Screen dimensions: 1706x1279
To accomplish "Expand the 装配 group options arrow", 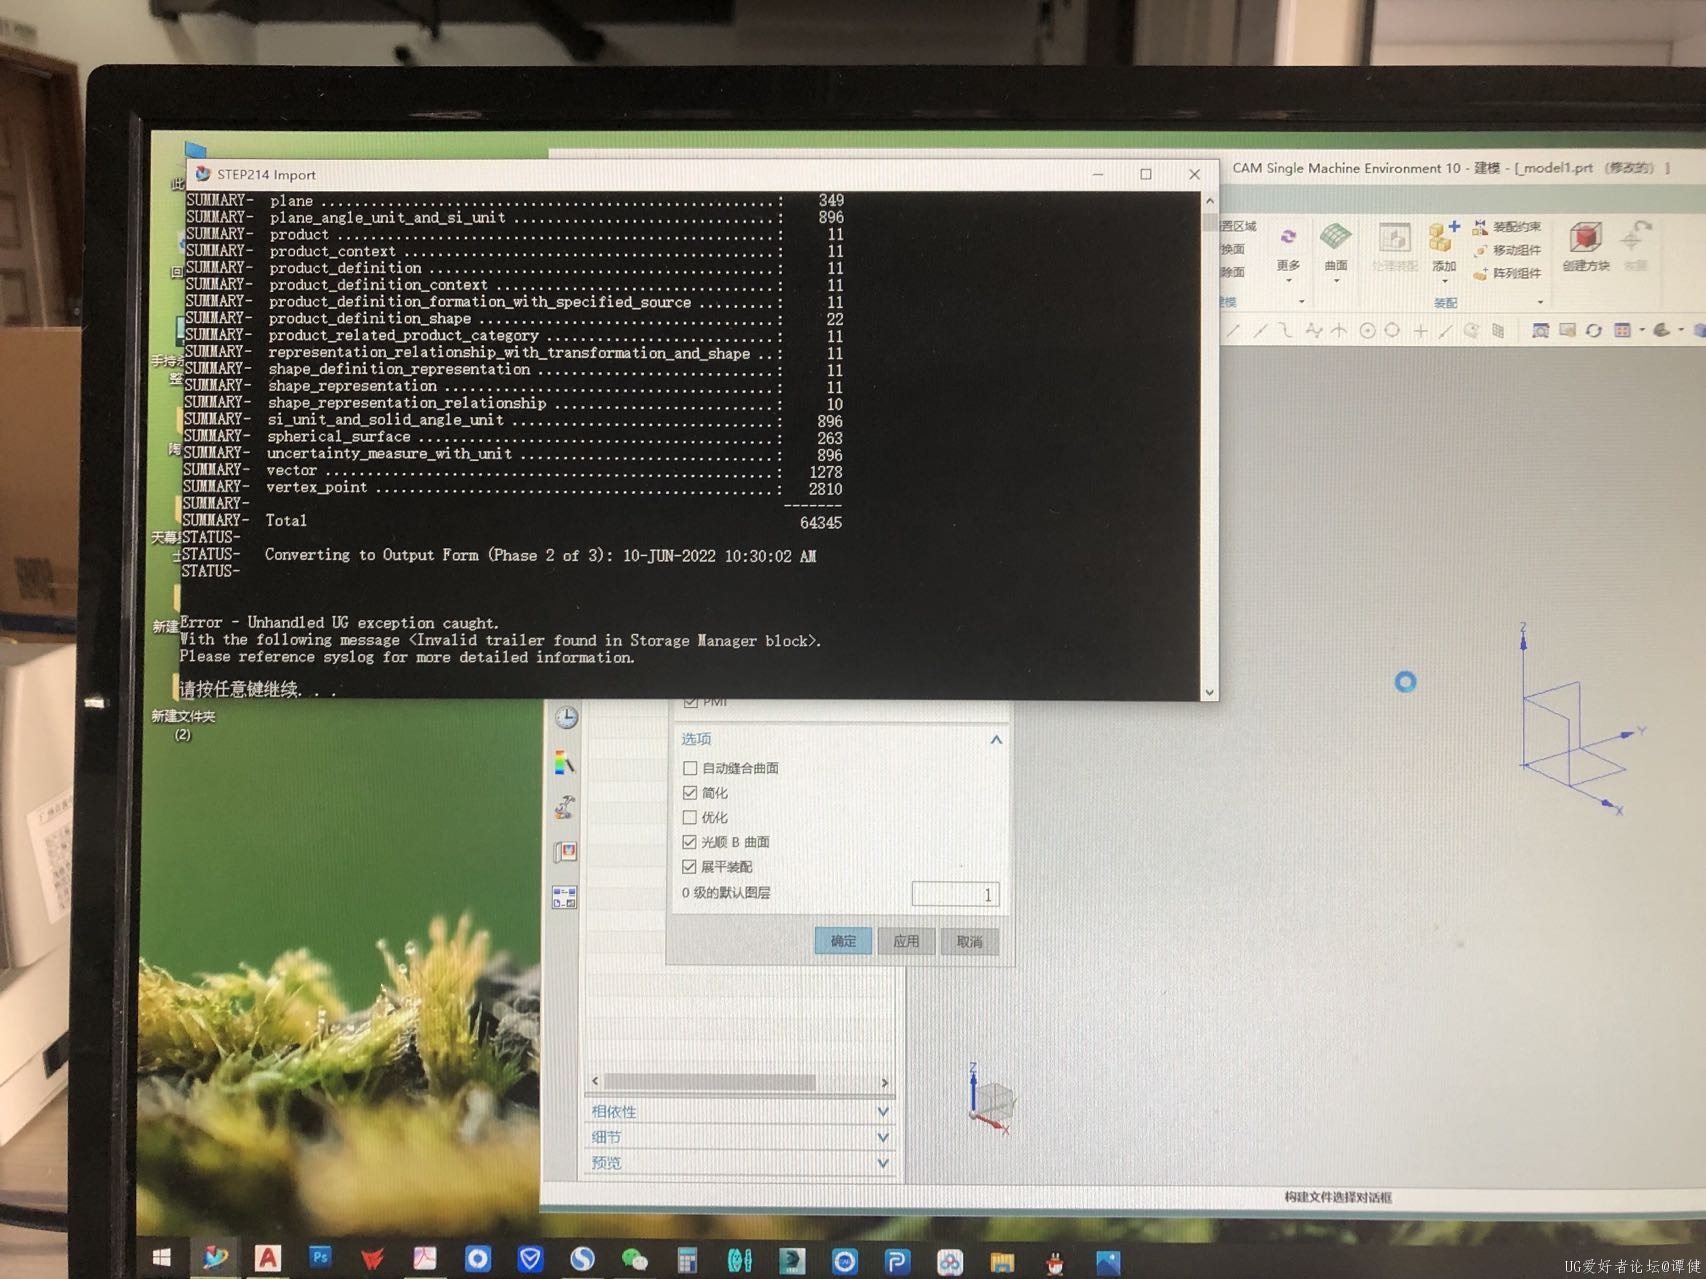I will pos(1540,302).
